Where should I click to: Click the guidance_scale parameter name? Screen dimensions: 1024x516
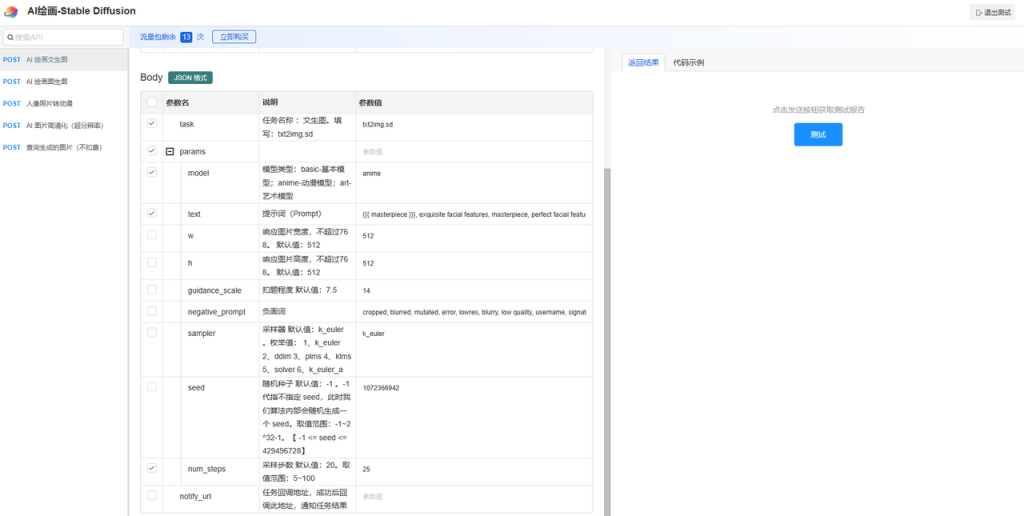pyautogui.click(x=214, y=290)
